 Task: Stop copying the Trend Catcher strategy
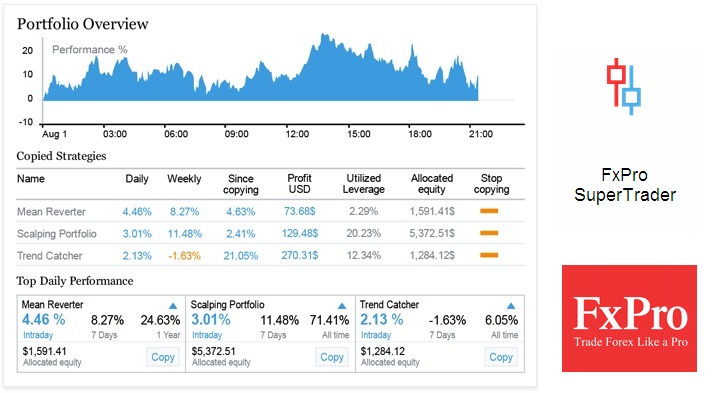tap(489, 255)
